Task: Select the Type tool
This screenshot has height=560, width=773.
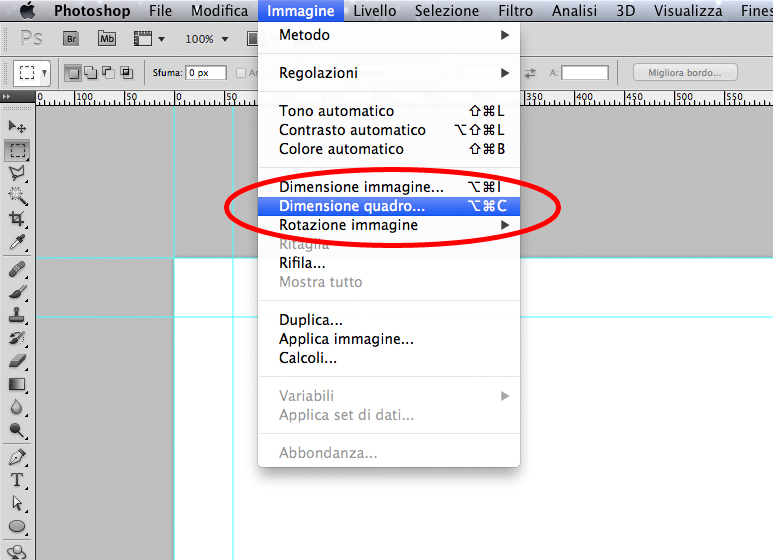Action: pos(17,480)
